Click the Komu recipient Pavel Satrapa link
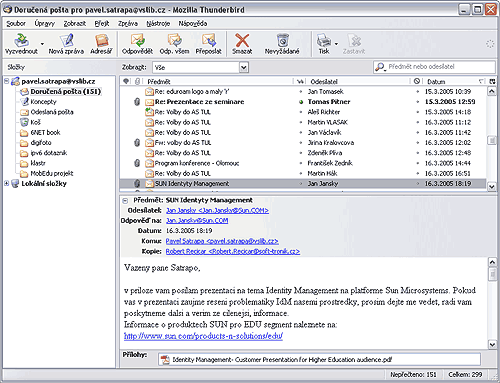 pos(222,241)
